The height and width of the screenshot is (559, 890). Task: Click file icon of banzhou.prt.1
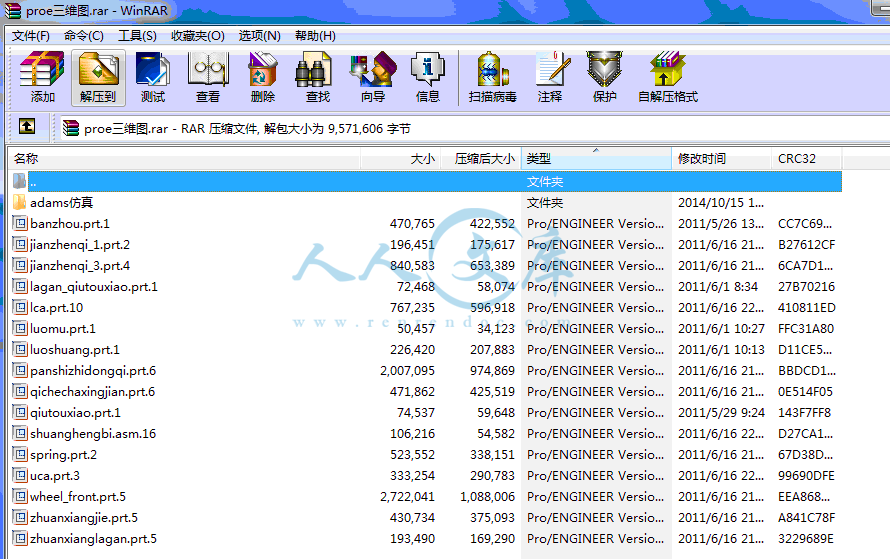[20, 223]
